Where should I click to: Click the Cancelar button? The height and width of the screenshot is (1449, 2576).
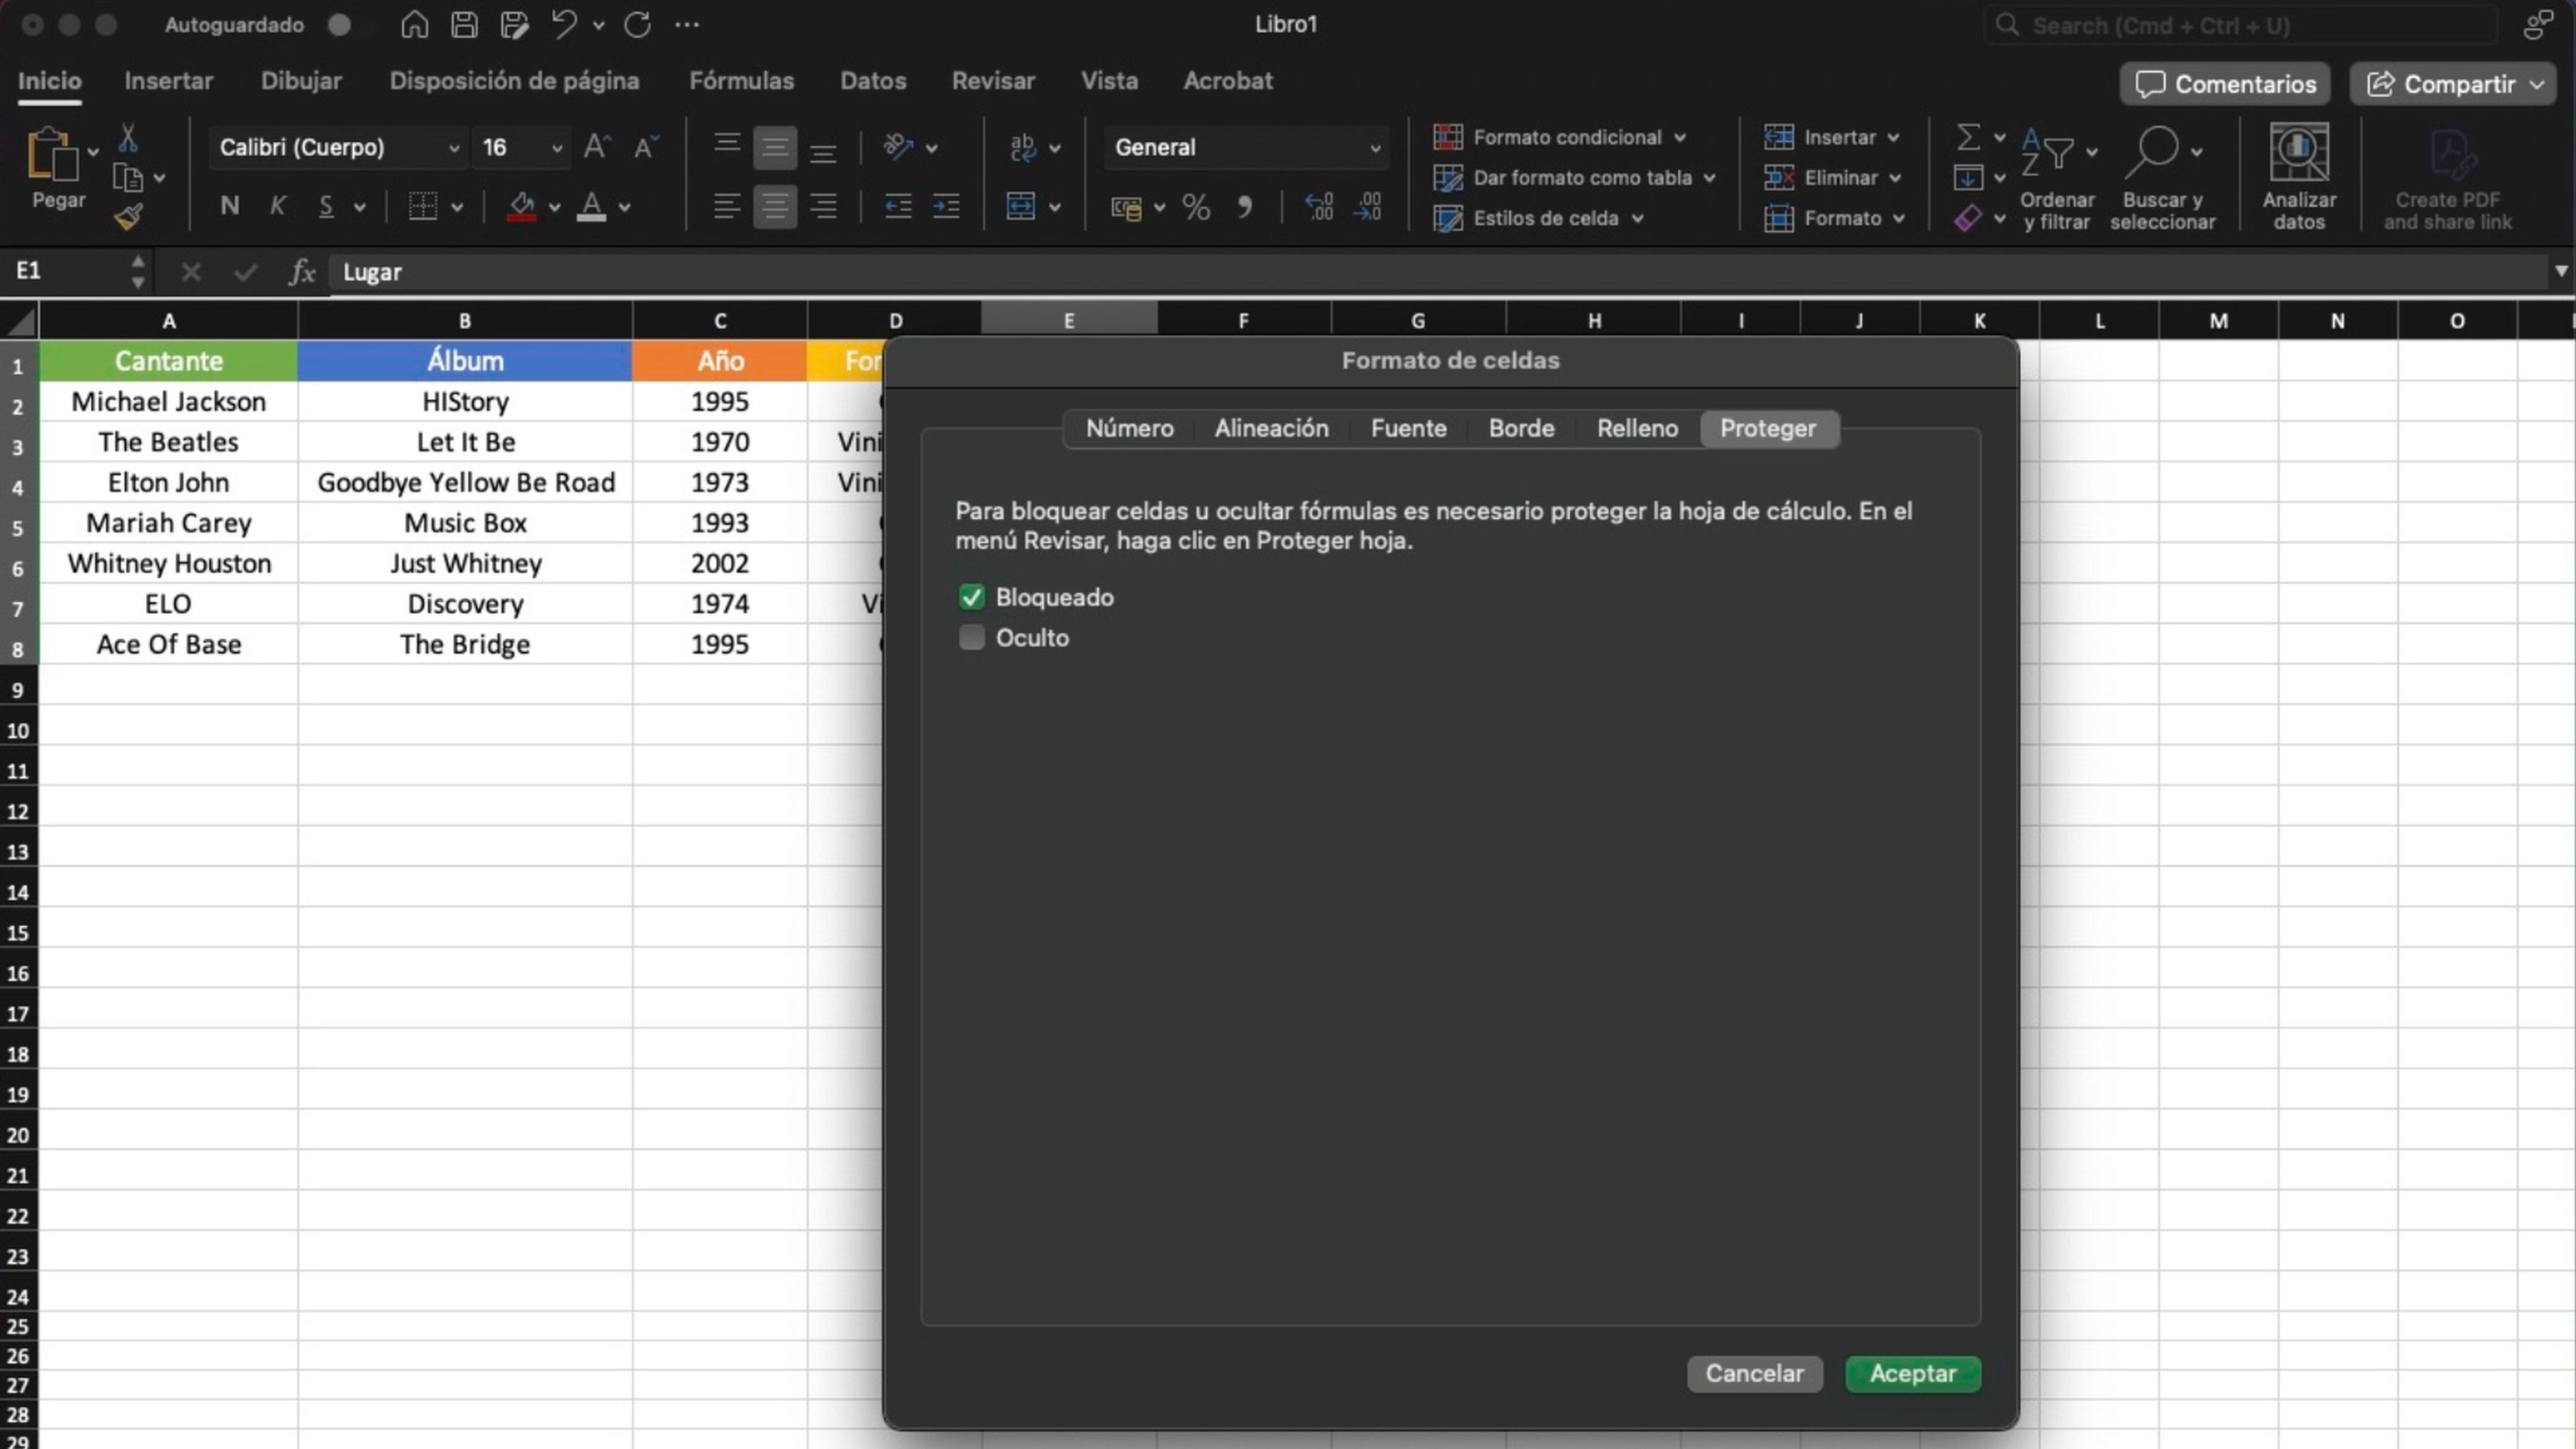(x=1754, y=1374)
